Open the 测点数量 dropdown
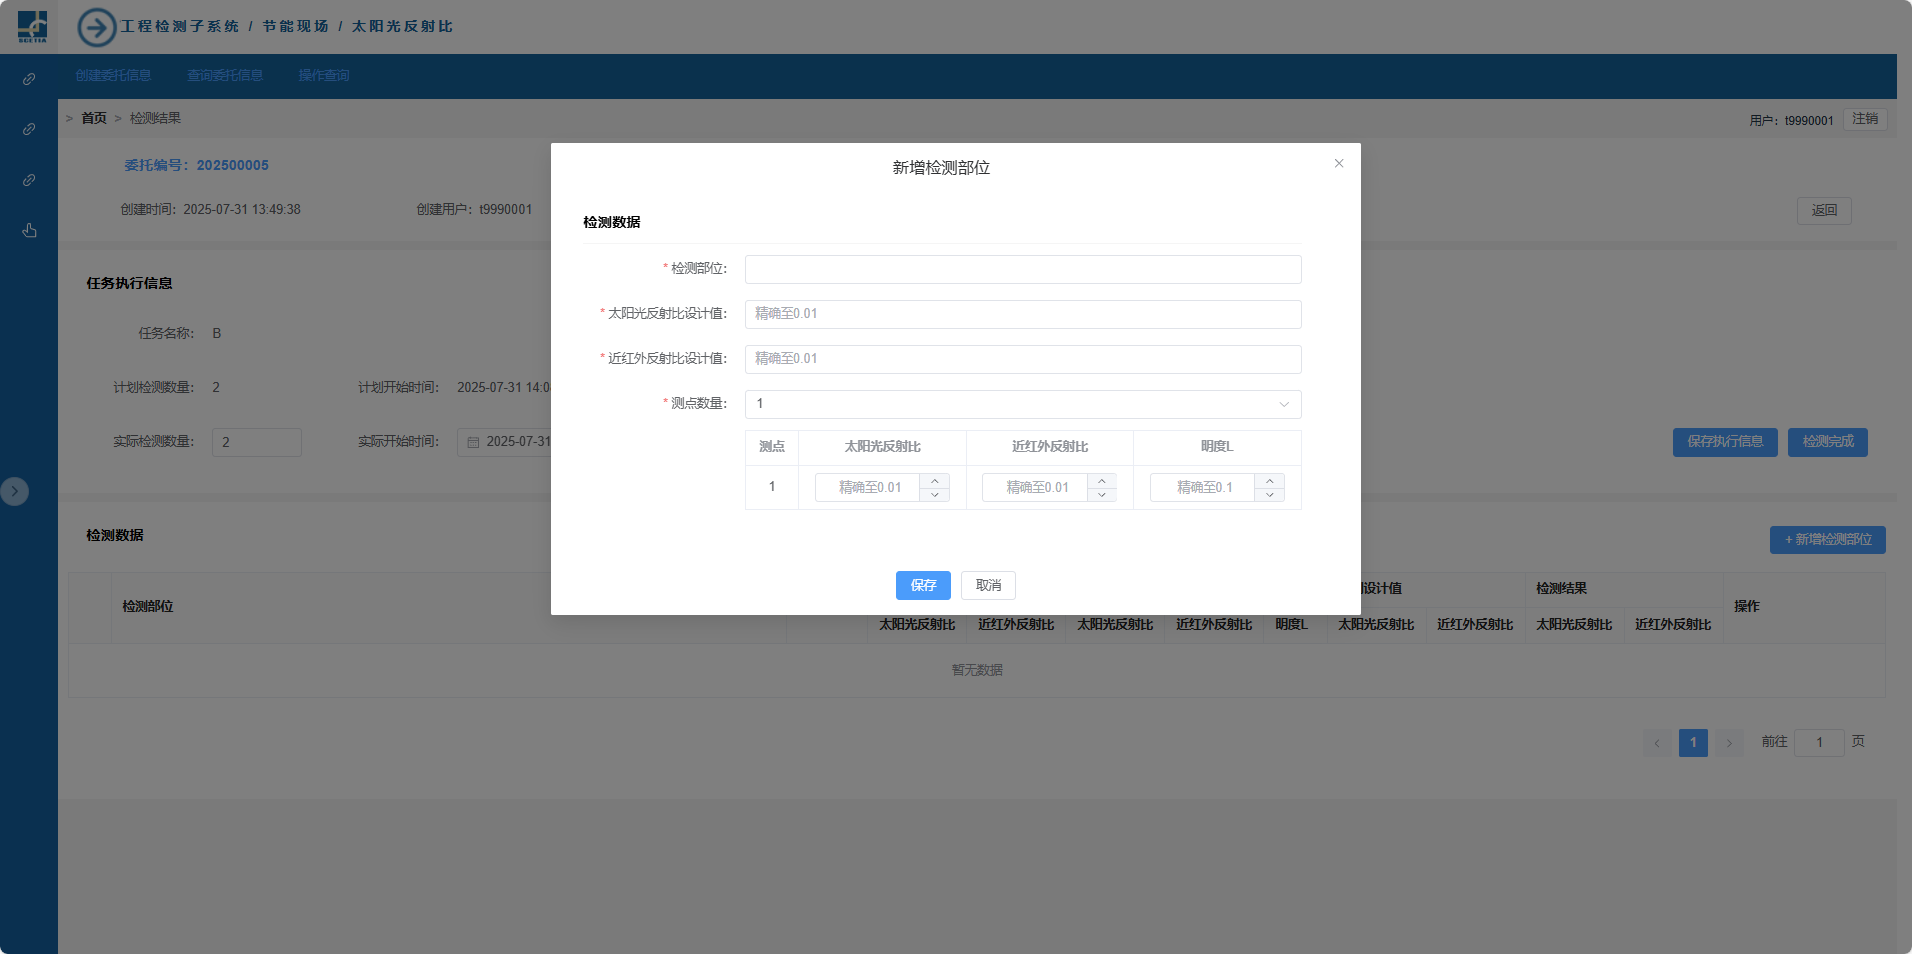 click(x=1022, y=404)
